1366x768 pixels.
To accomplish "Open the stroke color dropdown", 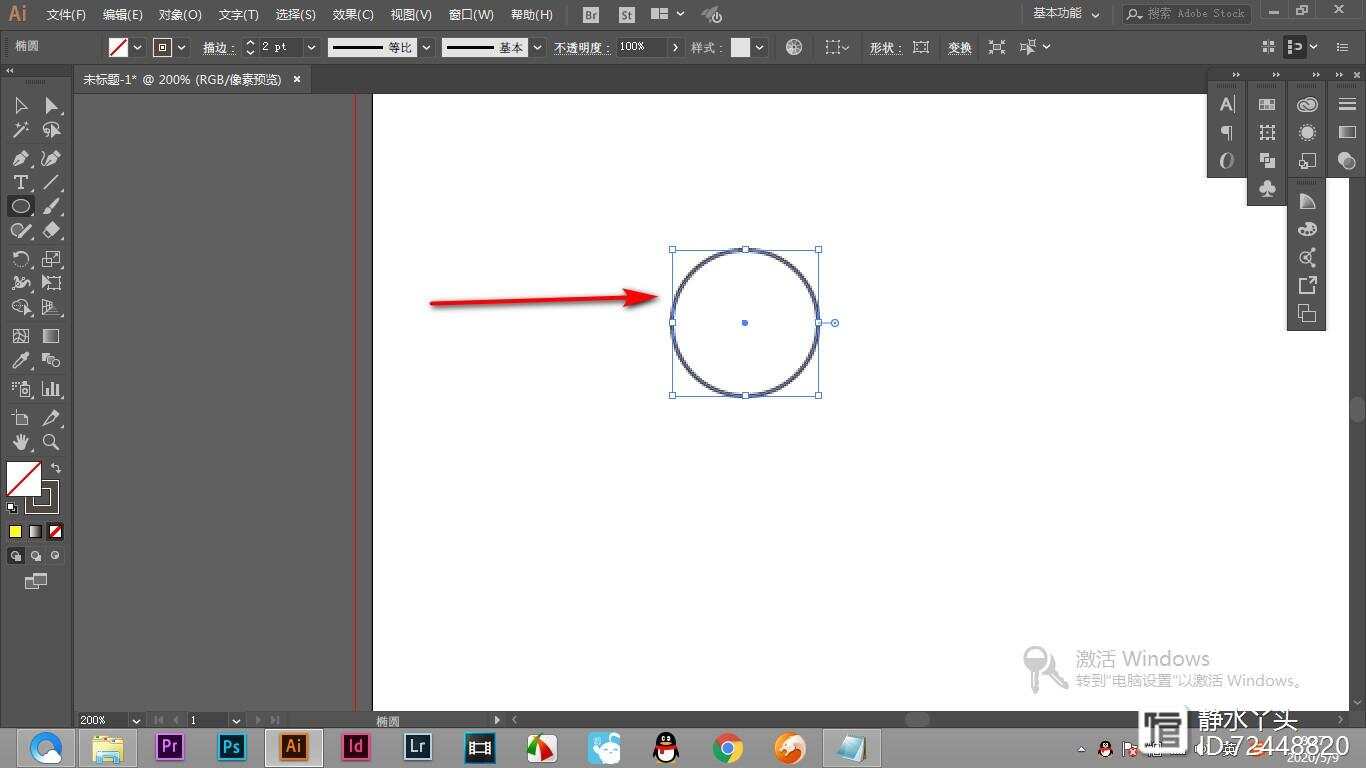I will click(x=182, y=47).
